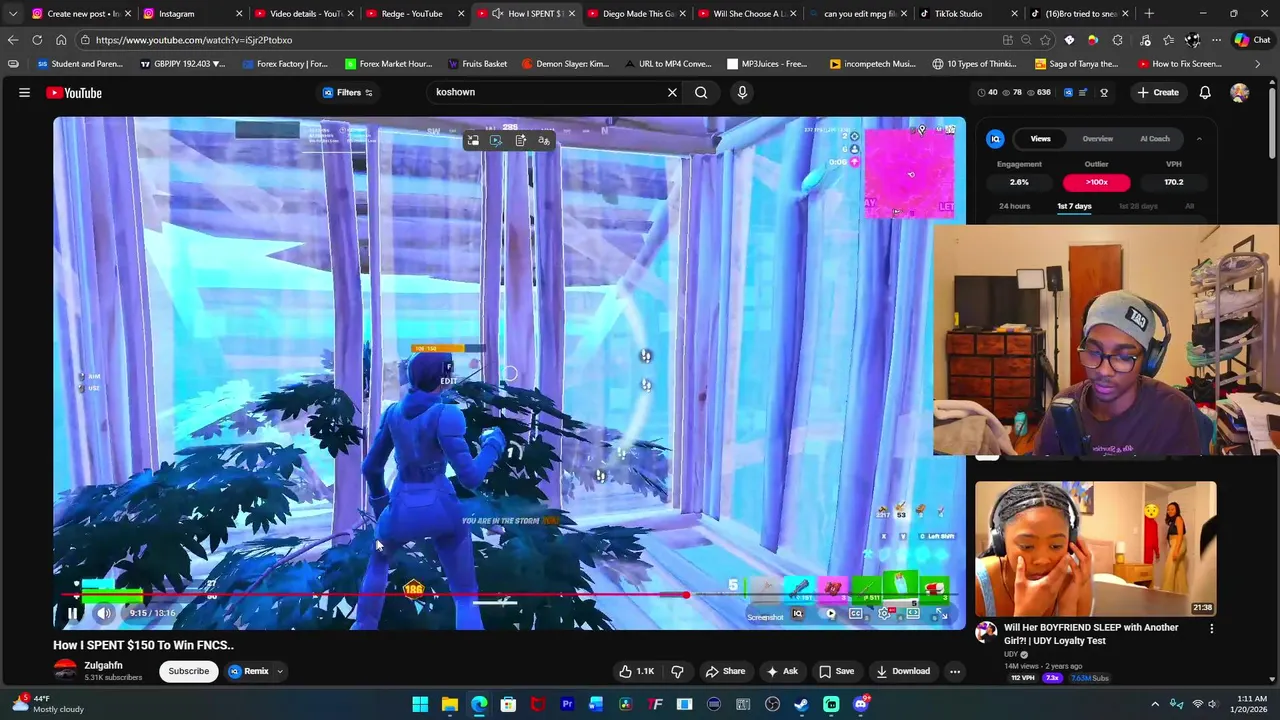
Task: Refresh the browser page
Action: [x=37, y=40]
